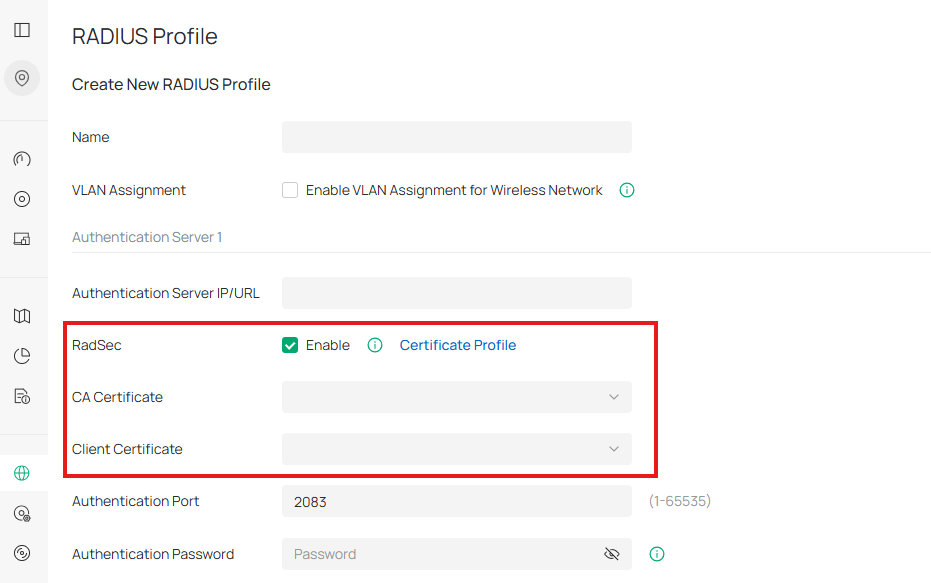Disable the RadSec Enable checkbox
931x583 pixels.
[289, 344]
